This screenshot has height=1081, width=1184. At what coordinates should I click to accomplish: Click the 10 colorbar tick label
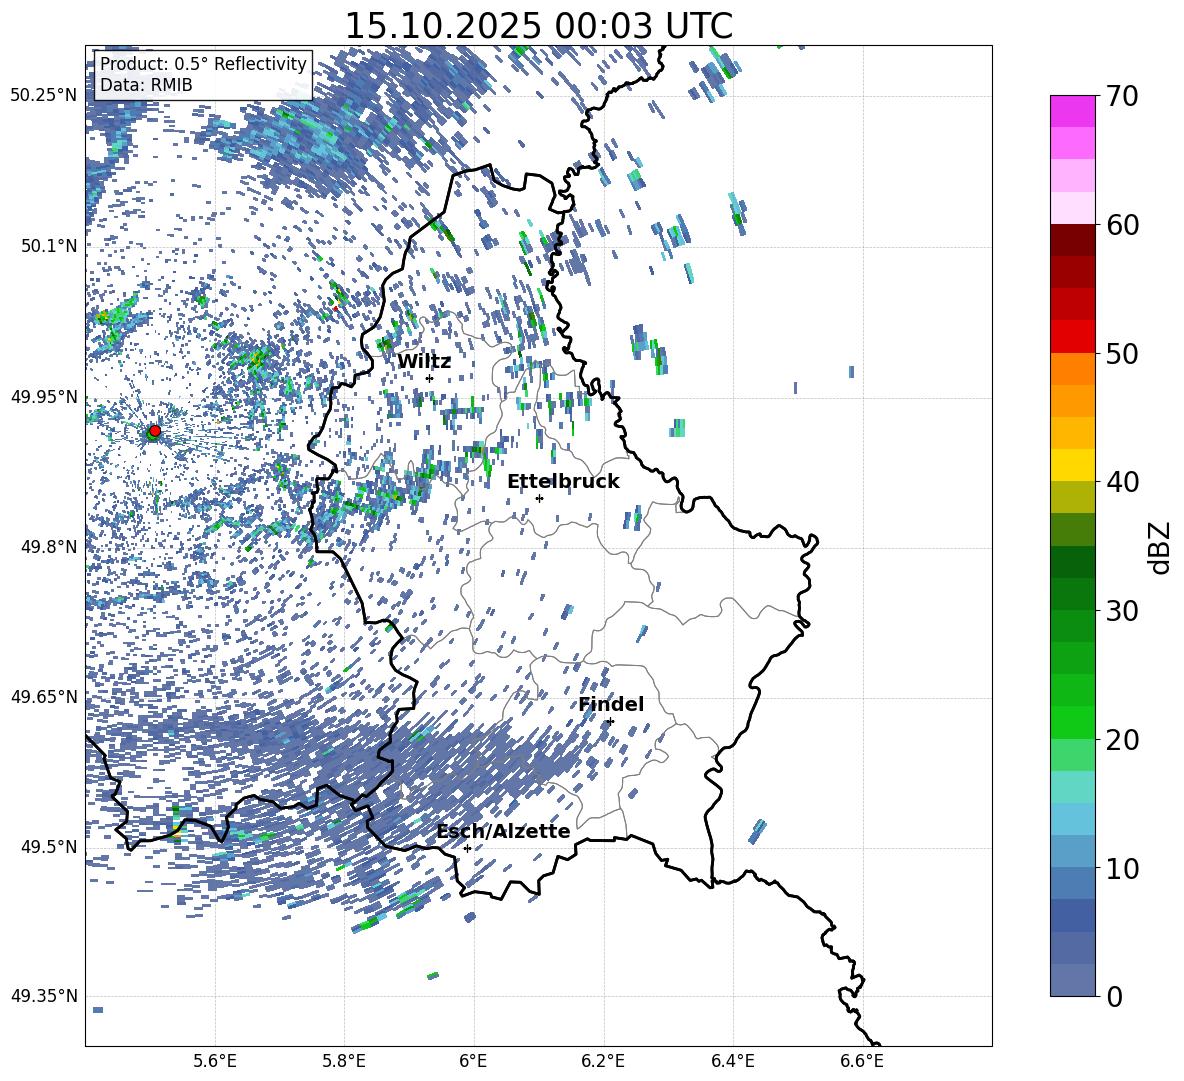click(1122, 868)
